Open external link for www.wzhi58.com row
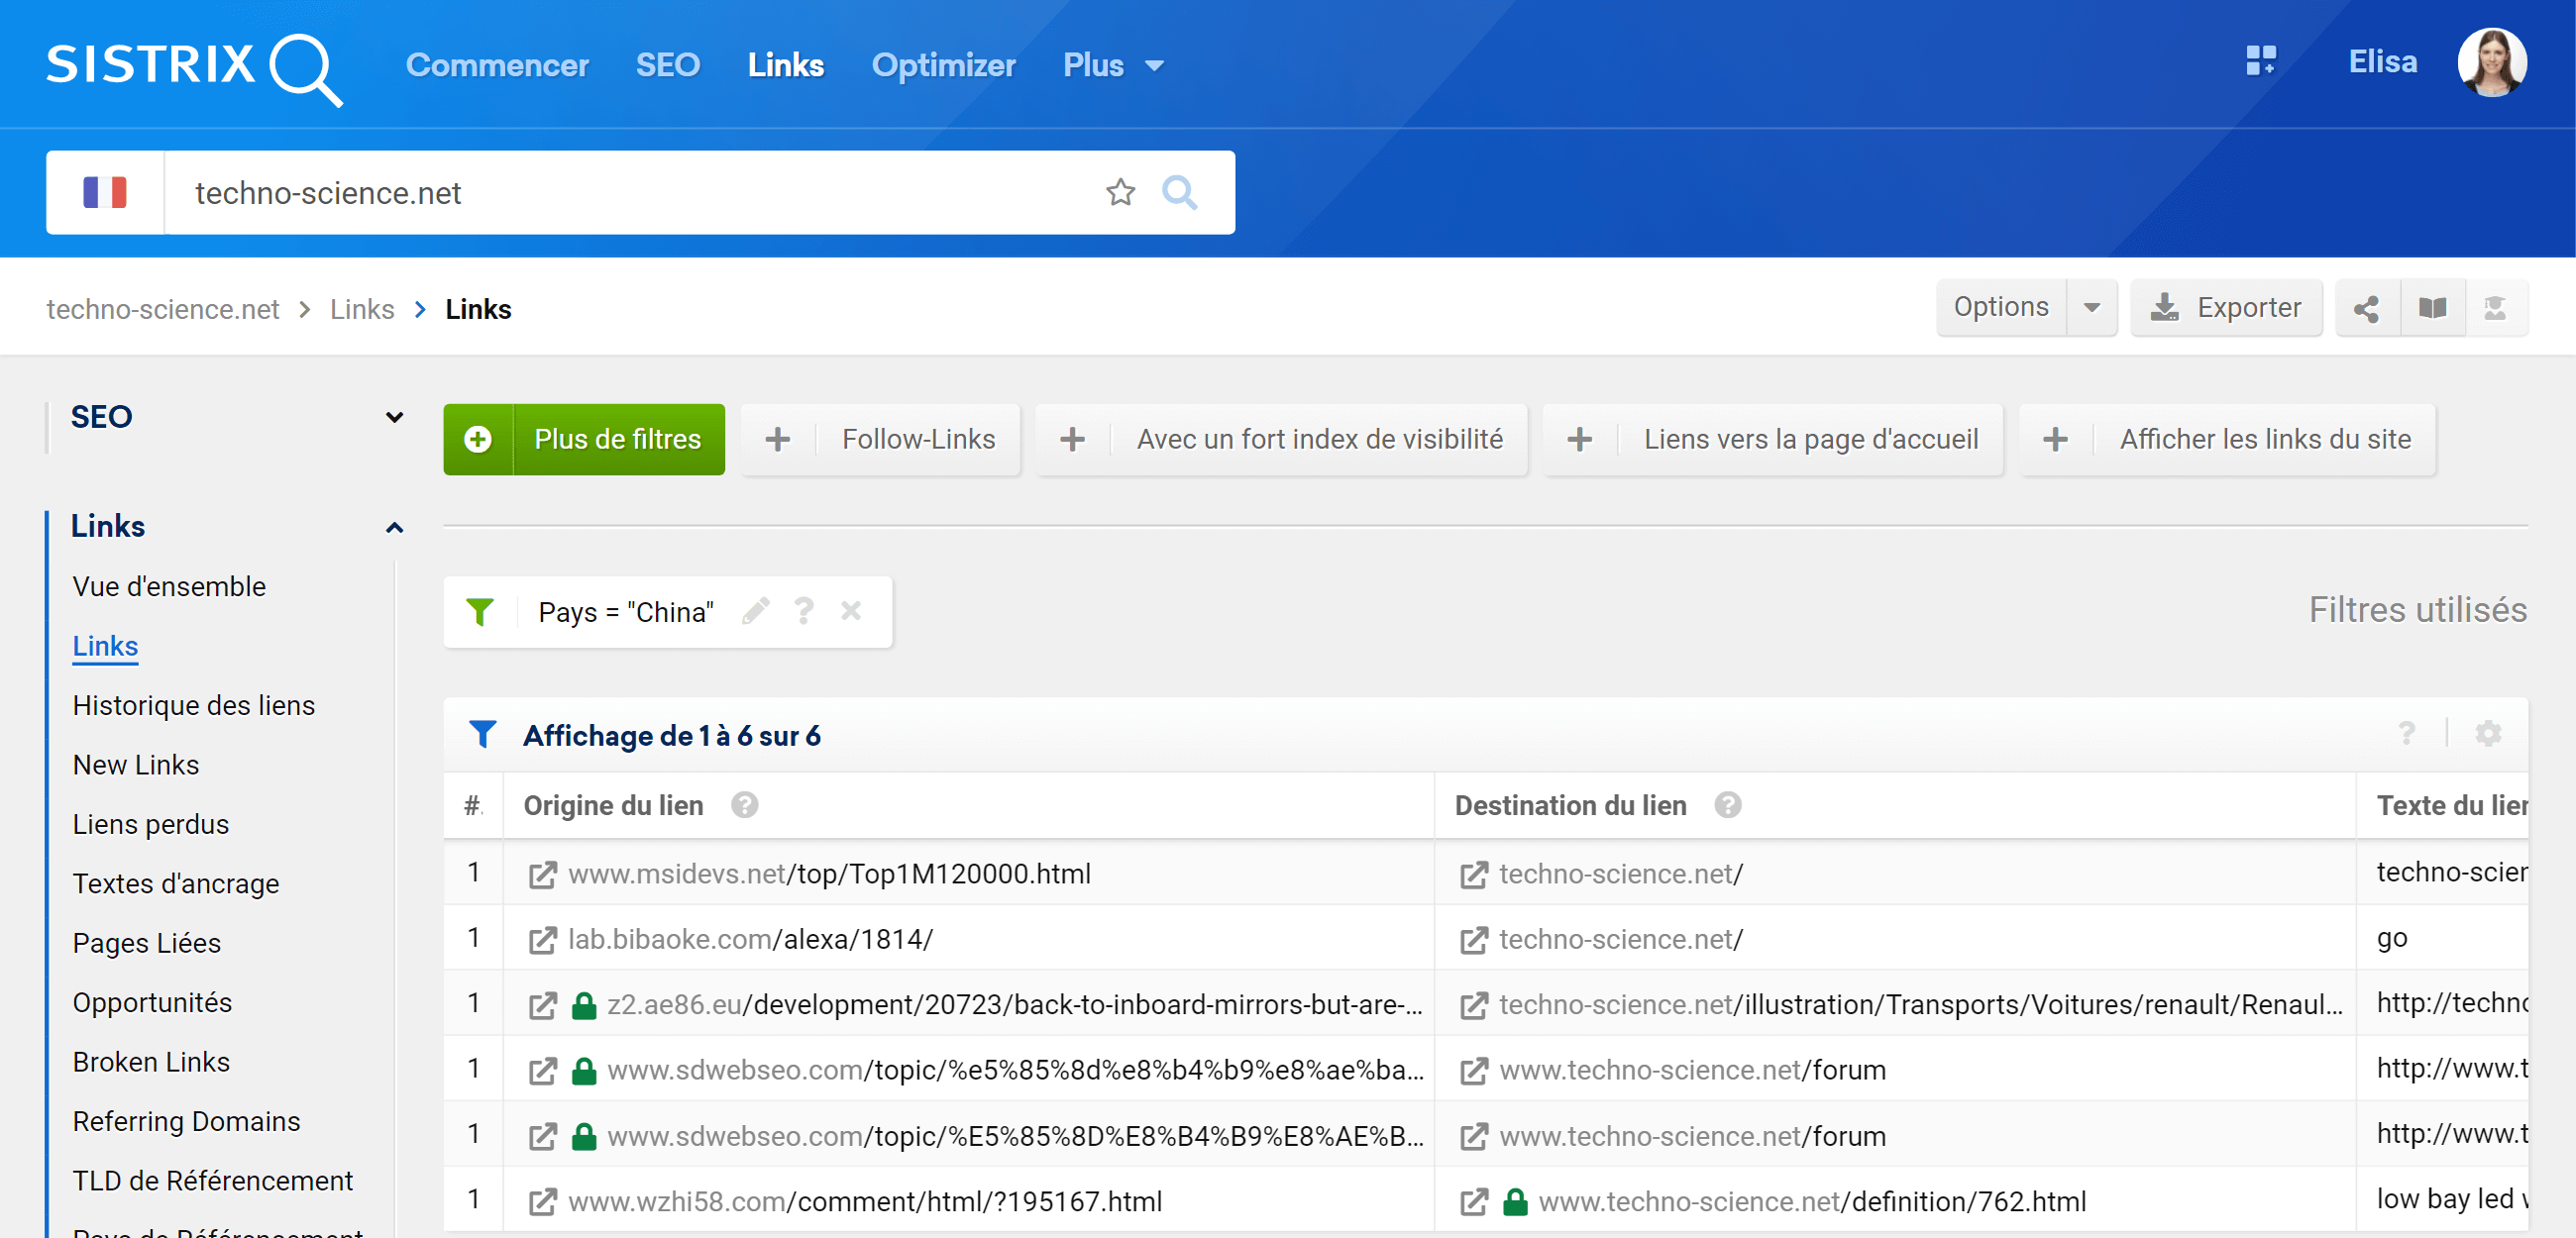 tap(542, 1202)
